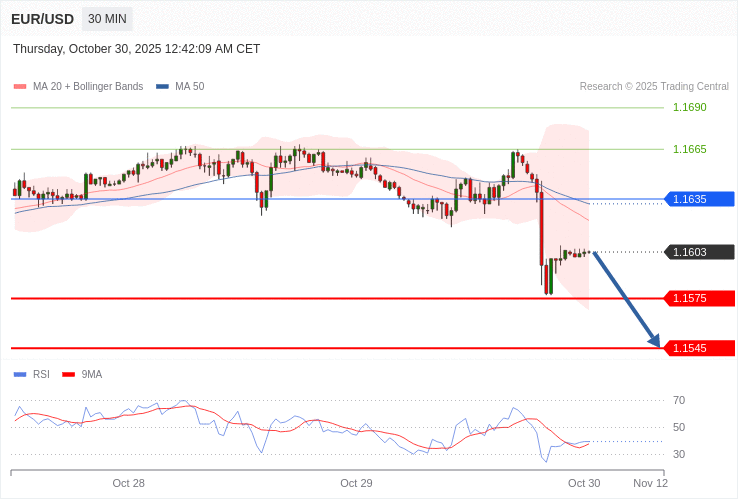
Task: Click the 1.1635 blue price label
Action: coord(698,199)
